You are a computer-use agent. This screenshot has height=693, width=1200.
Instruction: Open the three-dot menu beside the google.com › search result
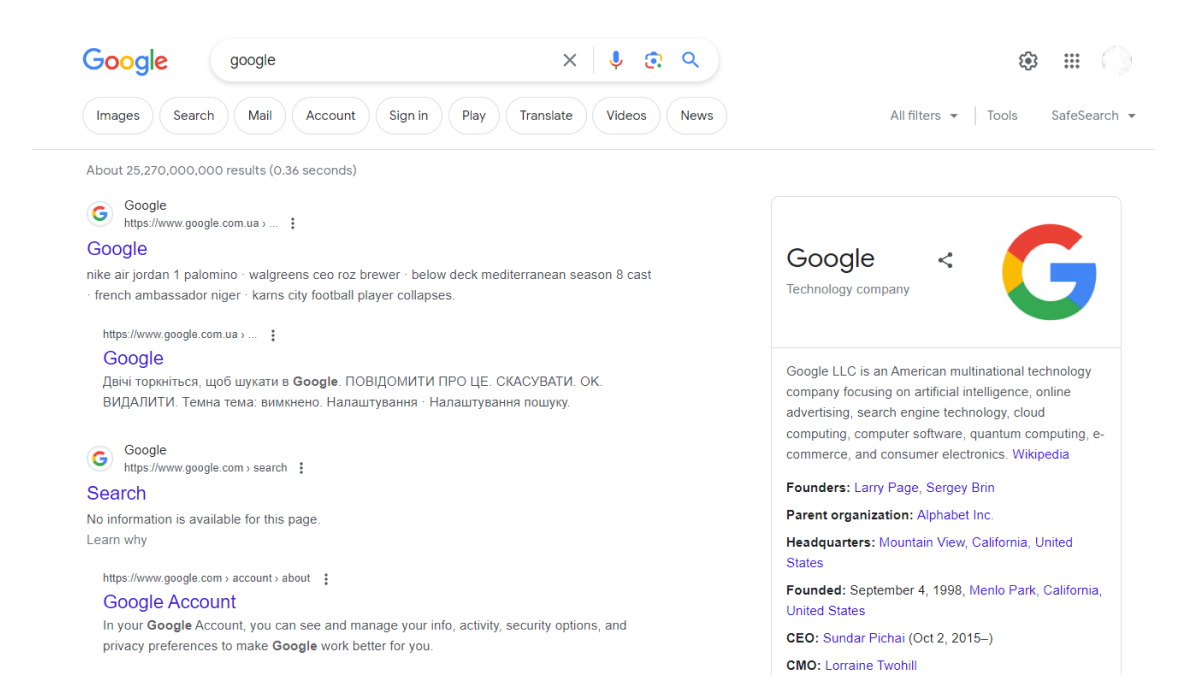point(302,468)
